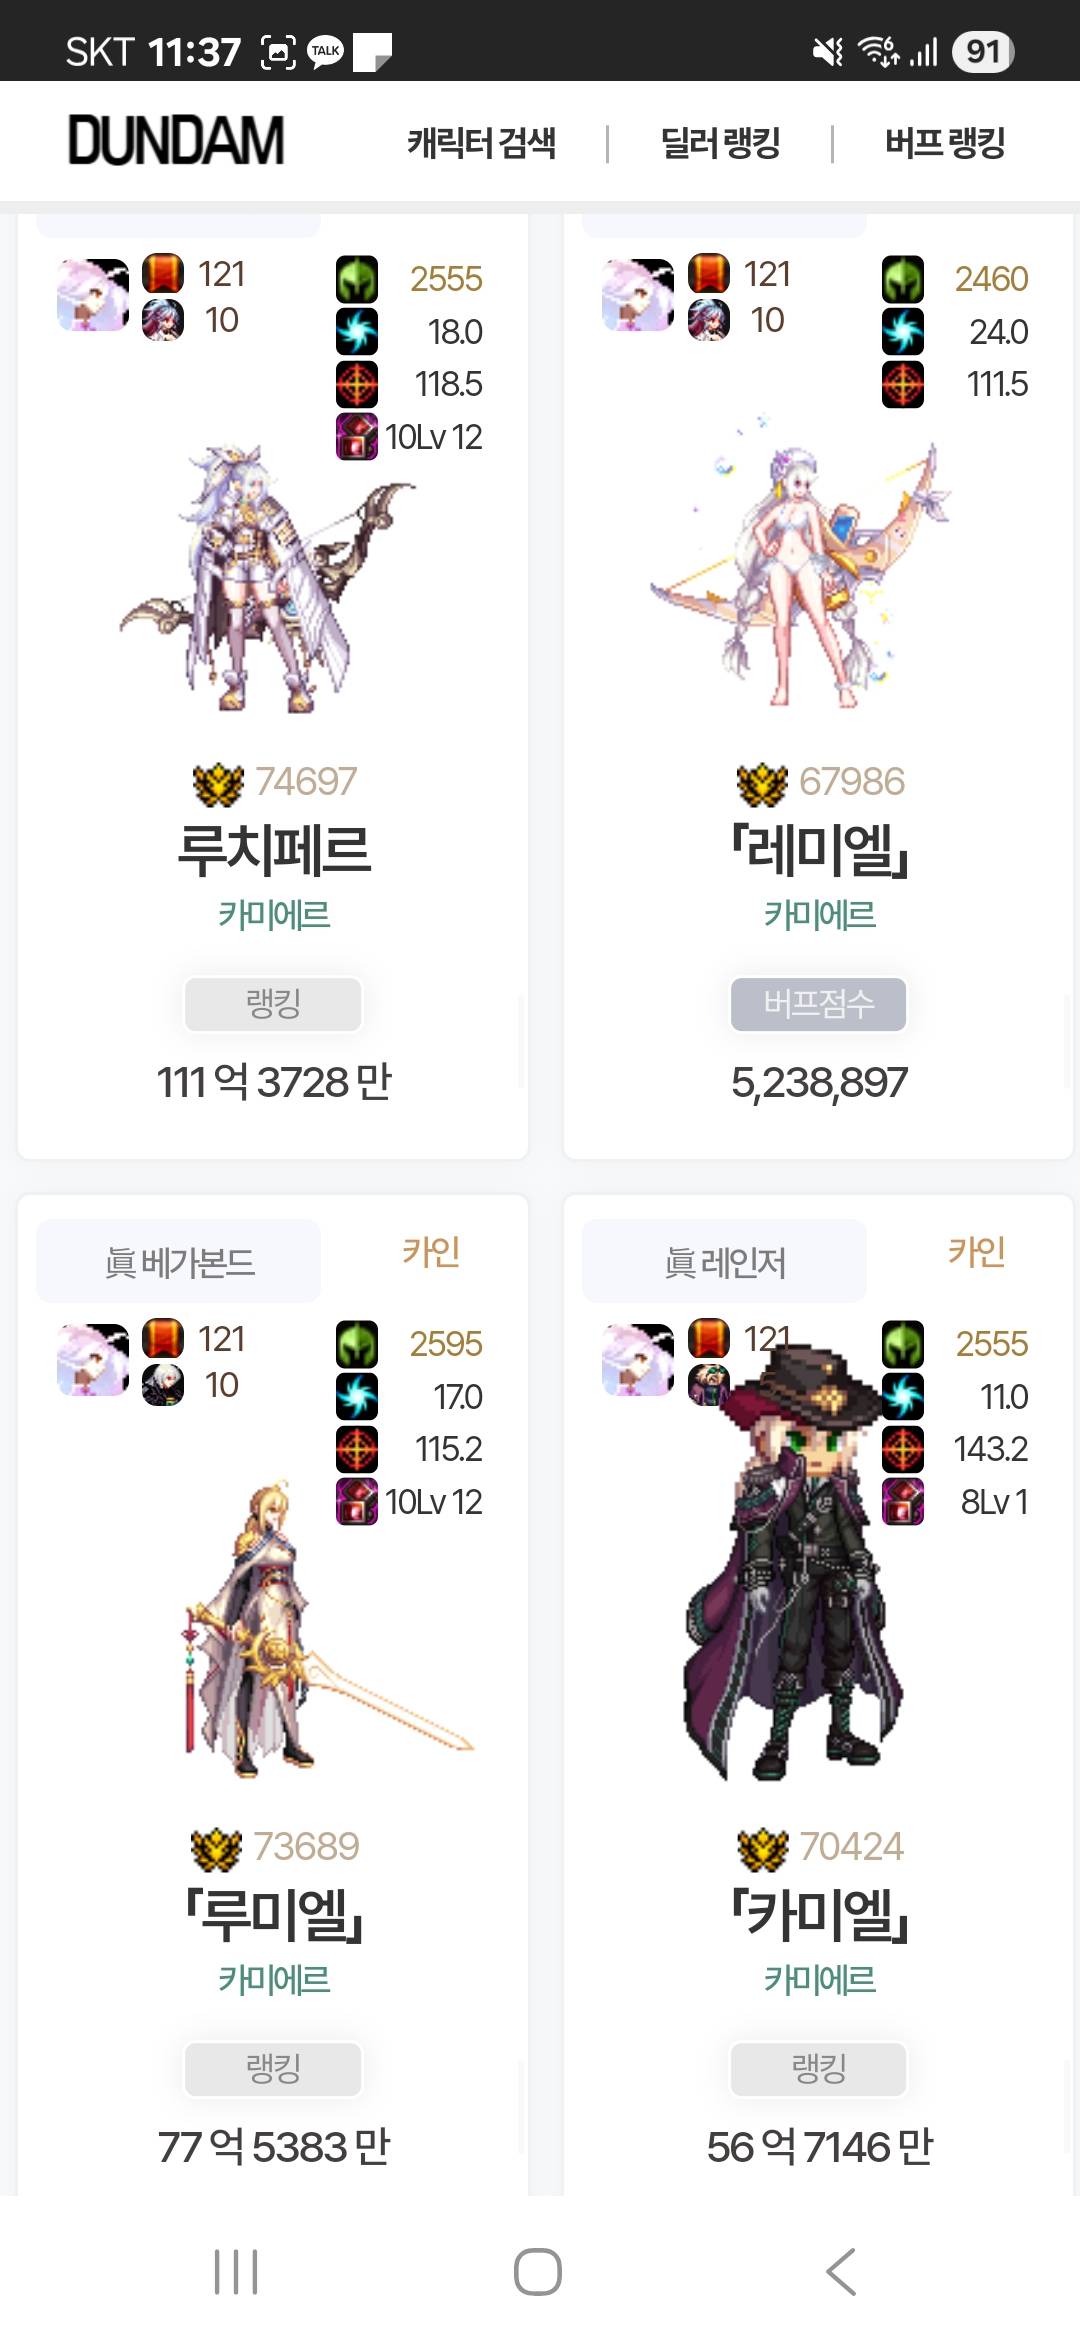This screenshot has height=2340, width=1080.
Task: Open 루치페르 archer character sprite
Action: (x=268, y=578)
